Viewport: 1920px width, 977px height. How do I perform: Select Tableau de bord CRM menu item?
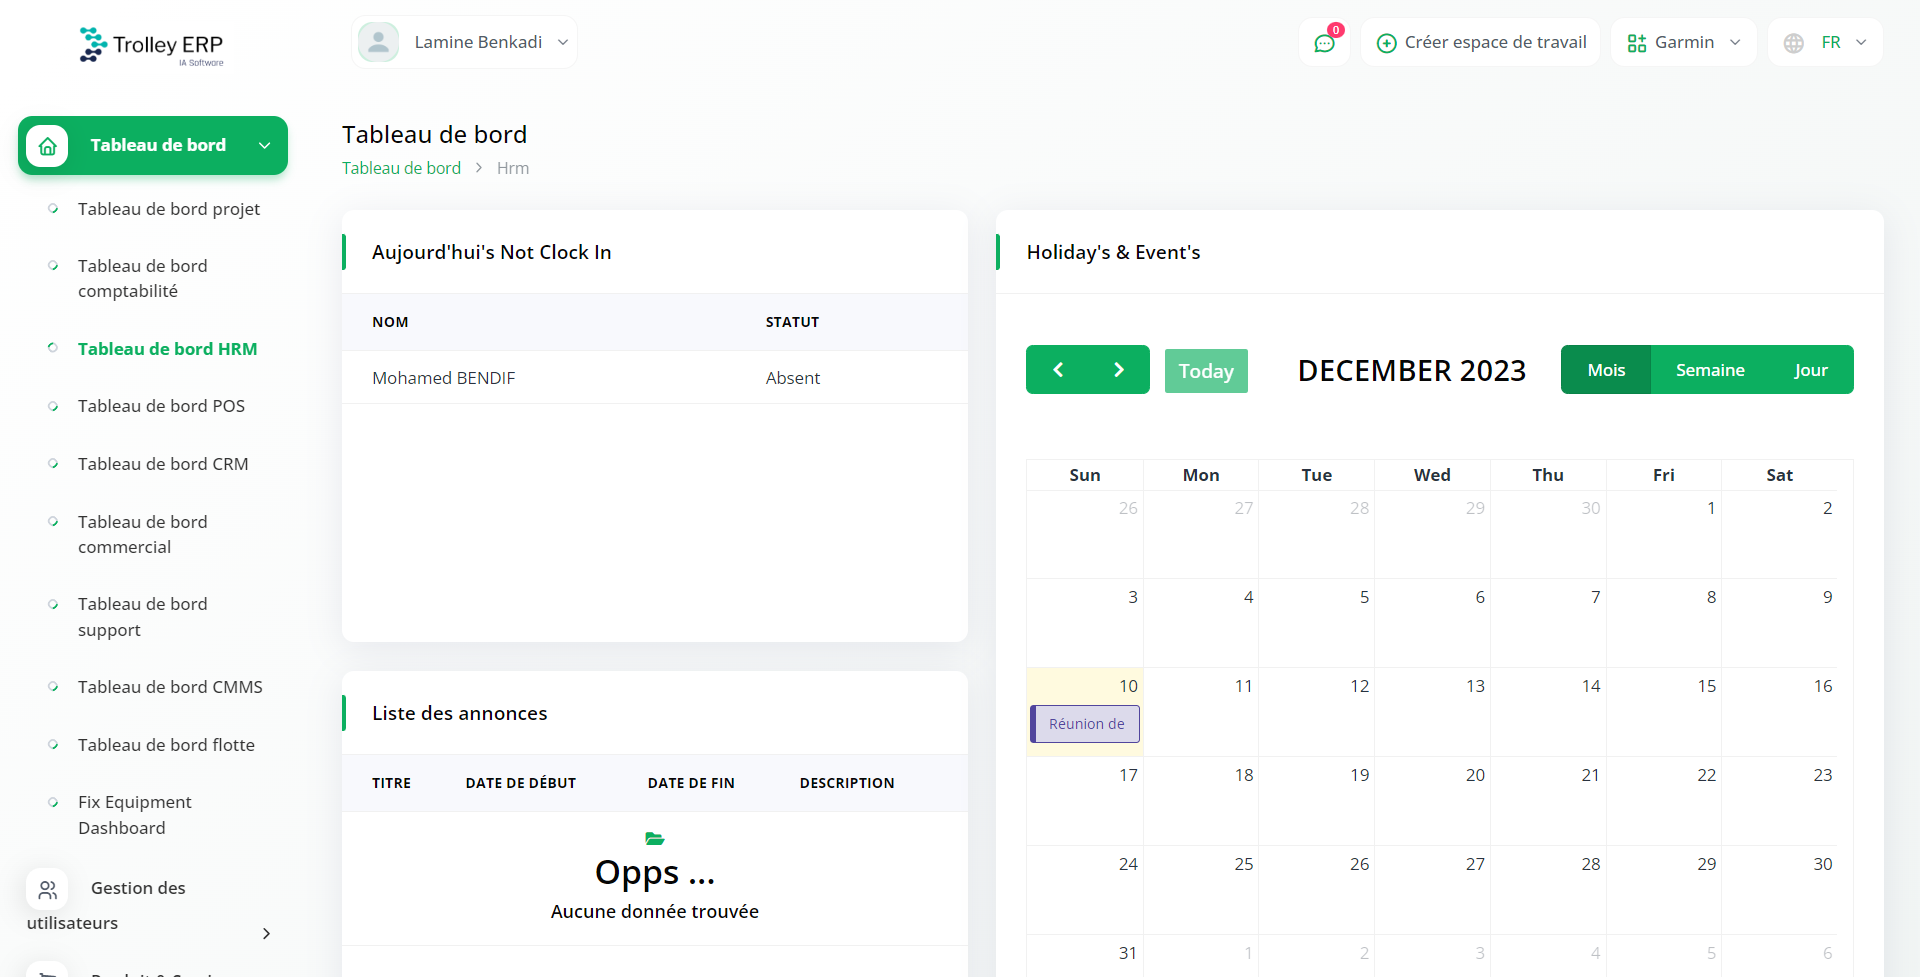(163, 464)
